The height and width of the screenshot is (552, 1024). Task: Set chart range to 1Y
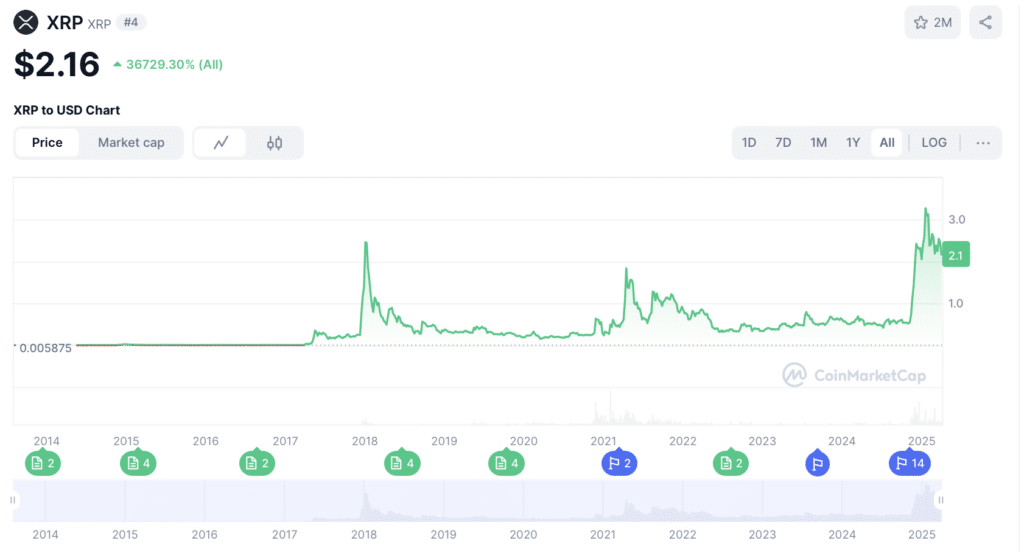tap(853, 142)
